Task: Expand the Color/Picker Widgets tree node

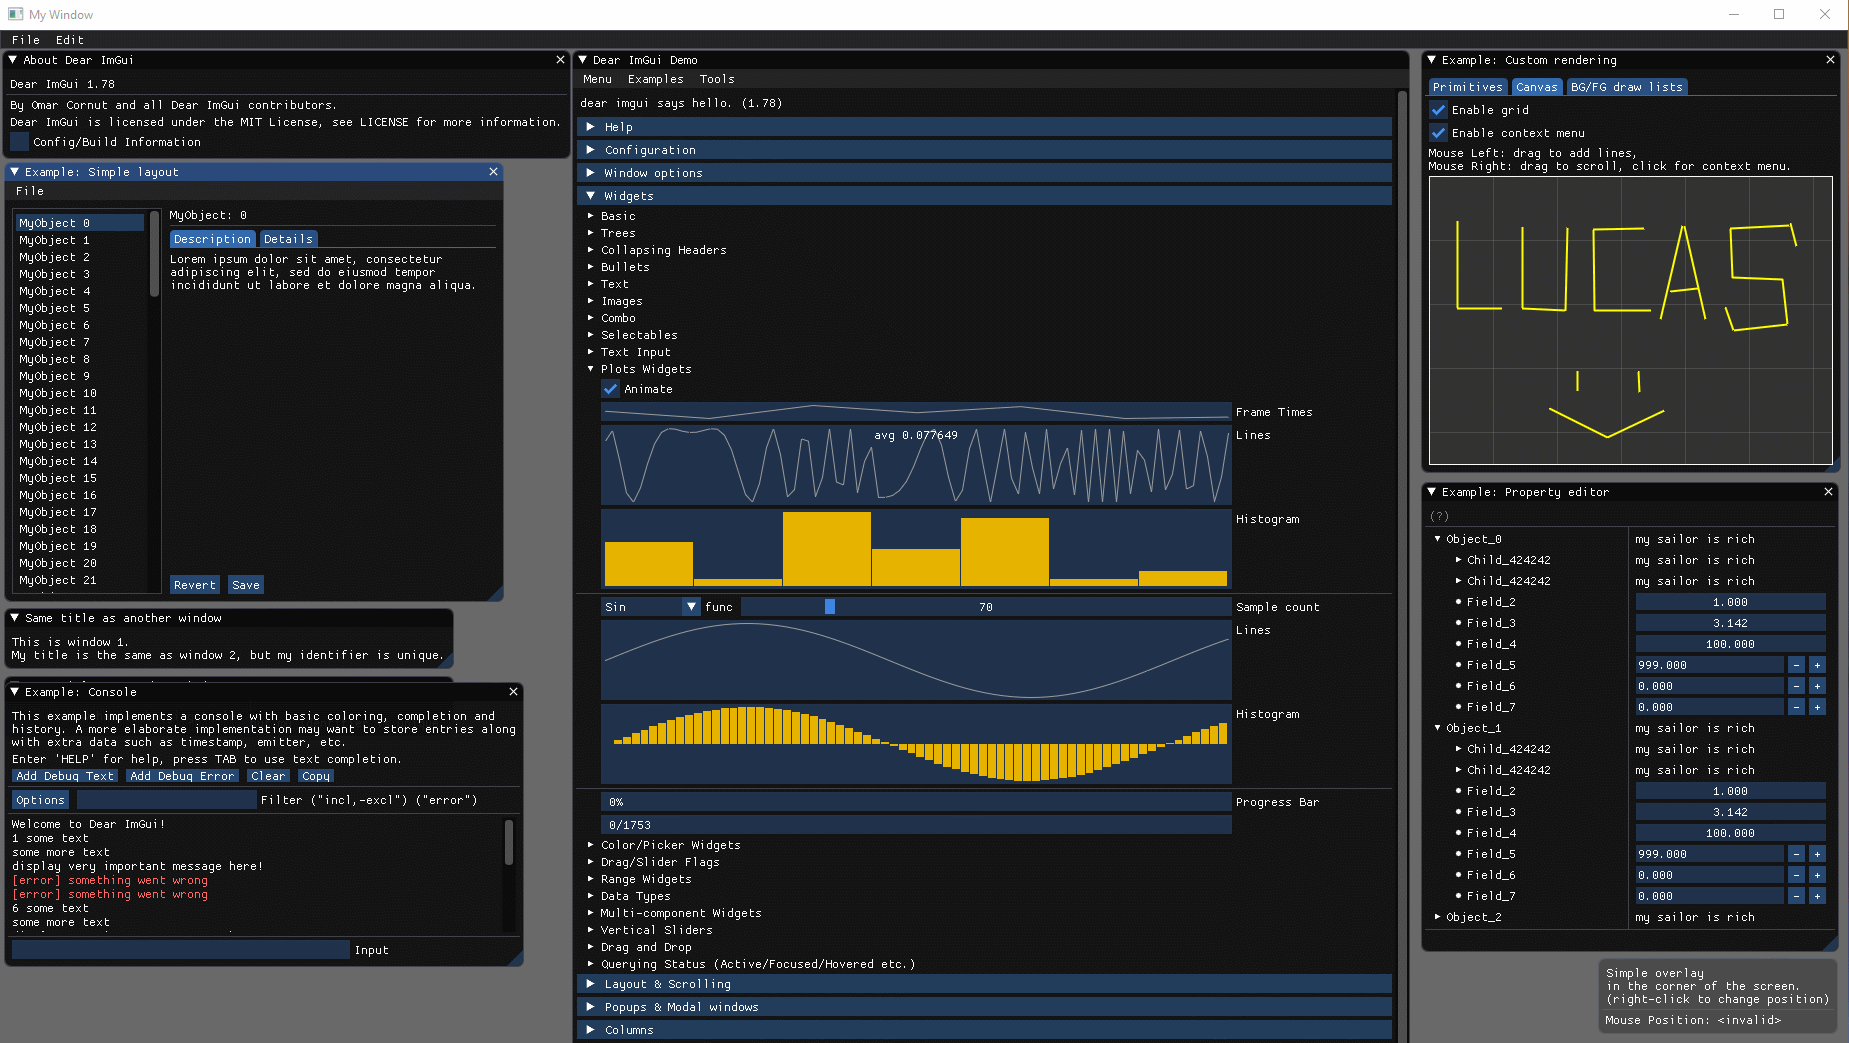Action: click(590, 845)
